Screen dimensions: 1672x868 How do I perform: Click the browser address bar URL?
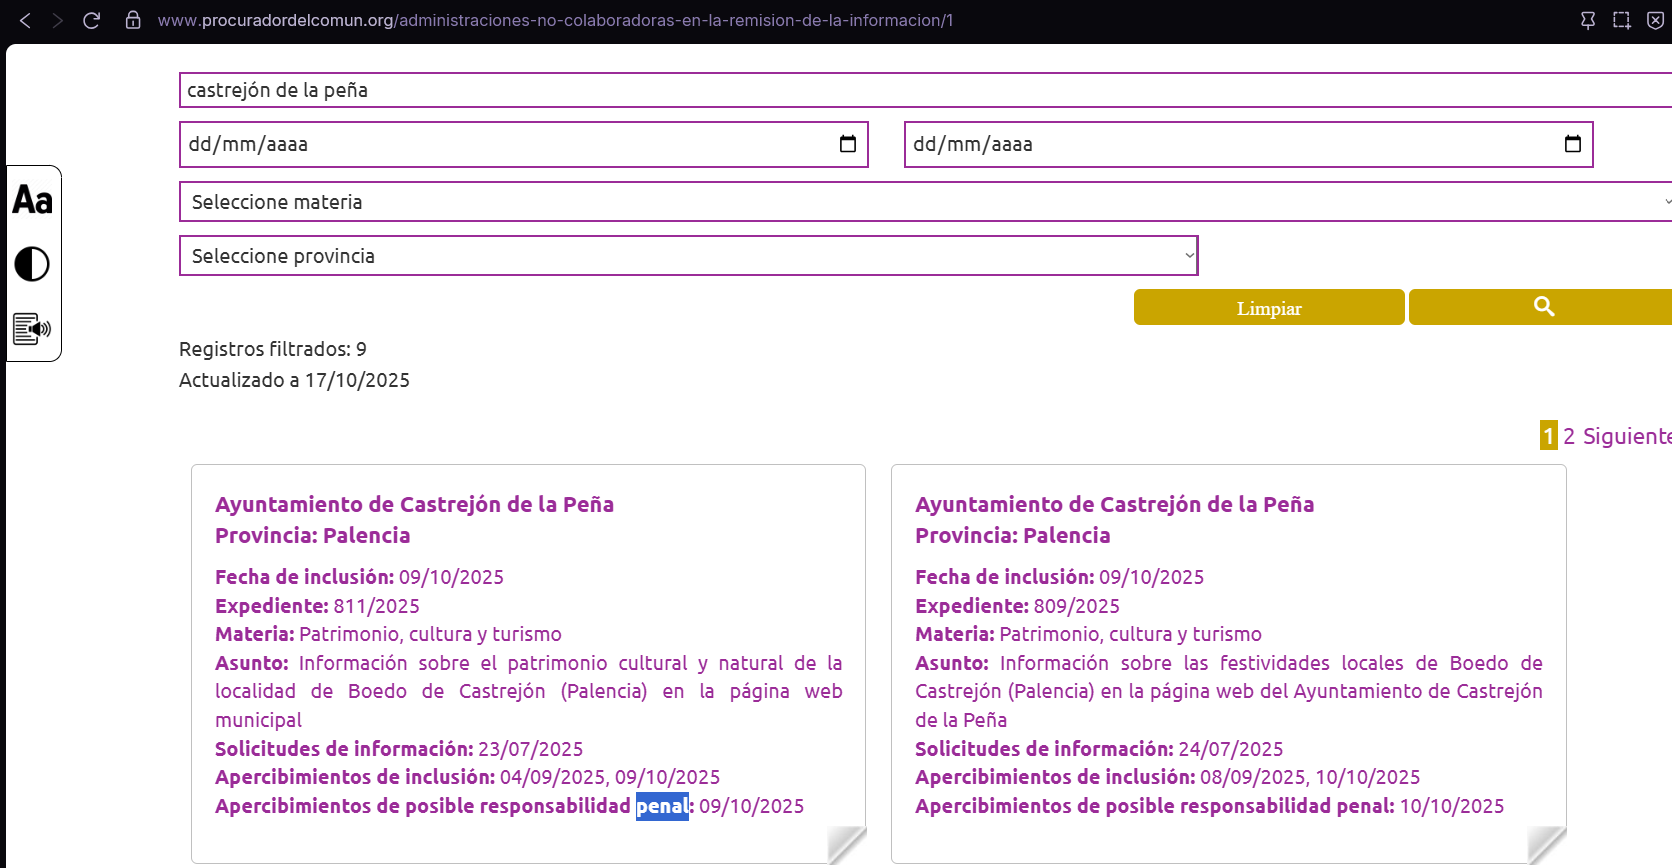tap(555, 20)
